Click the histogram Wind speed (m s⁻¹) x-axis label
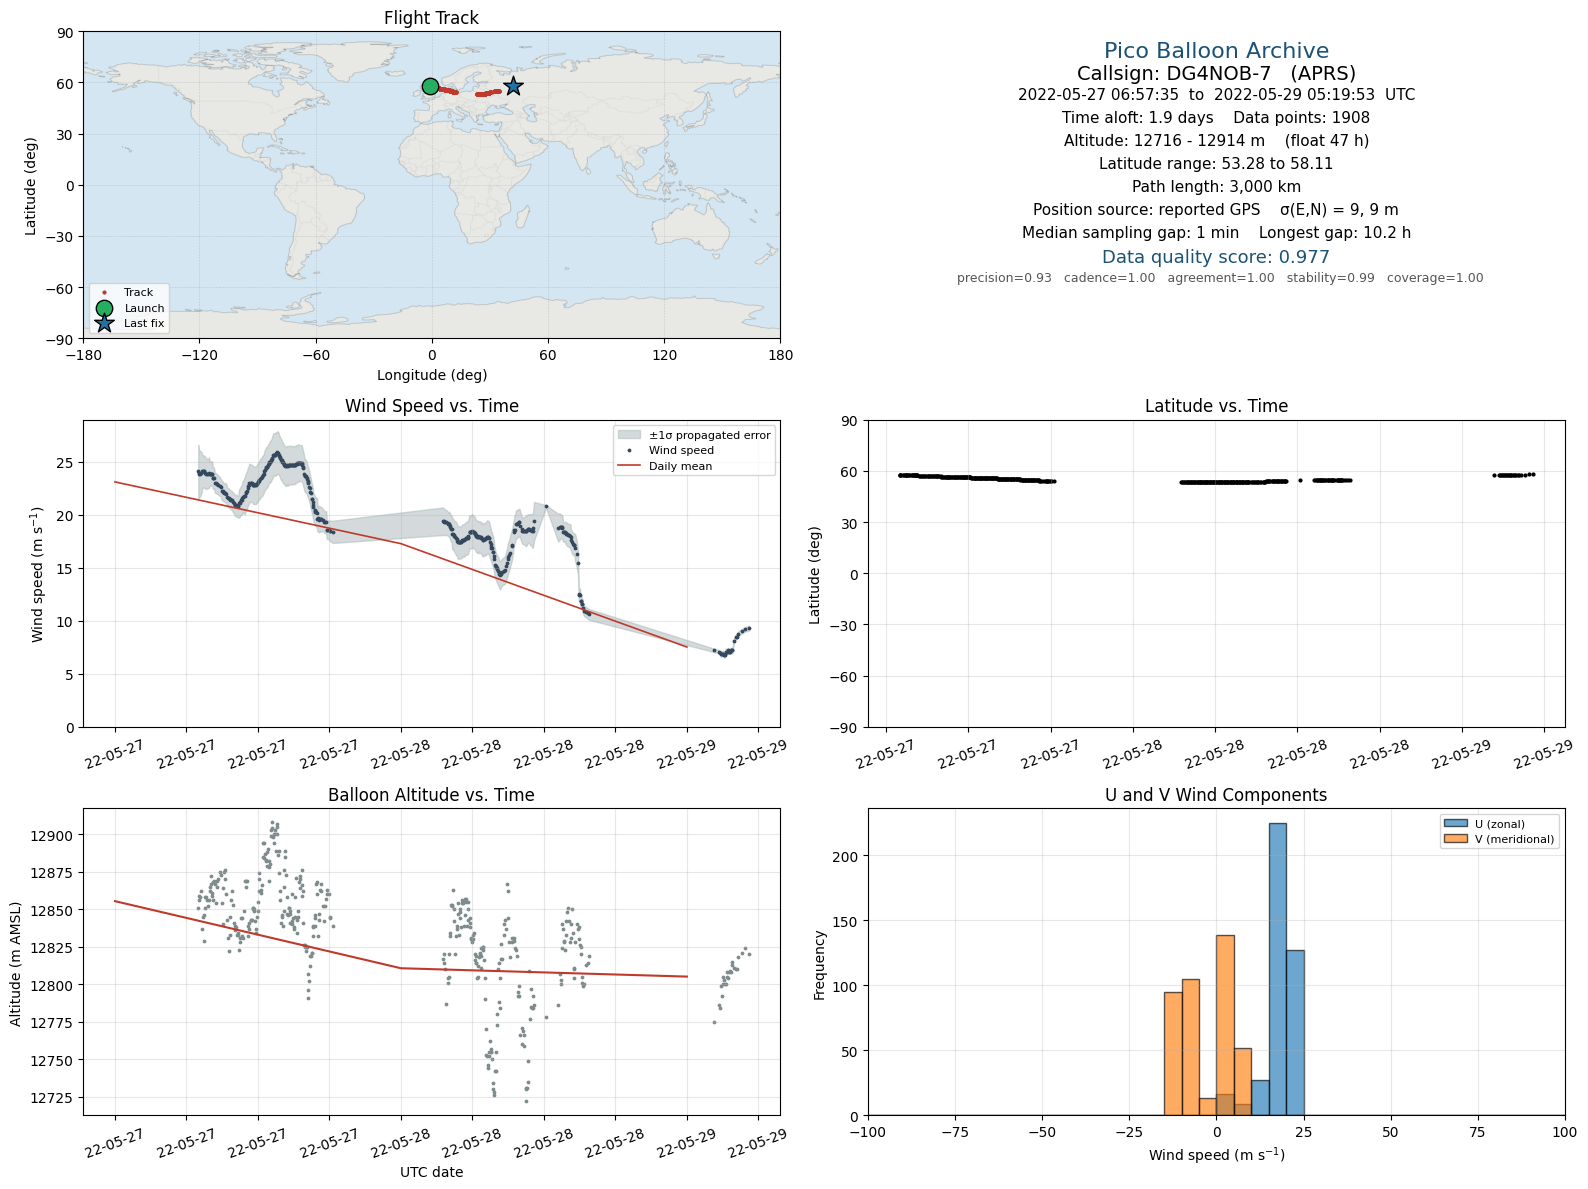The image size is (1588, 1189). [1216, 1155]
